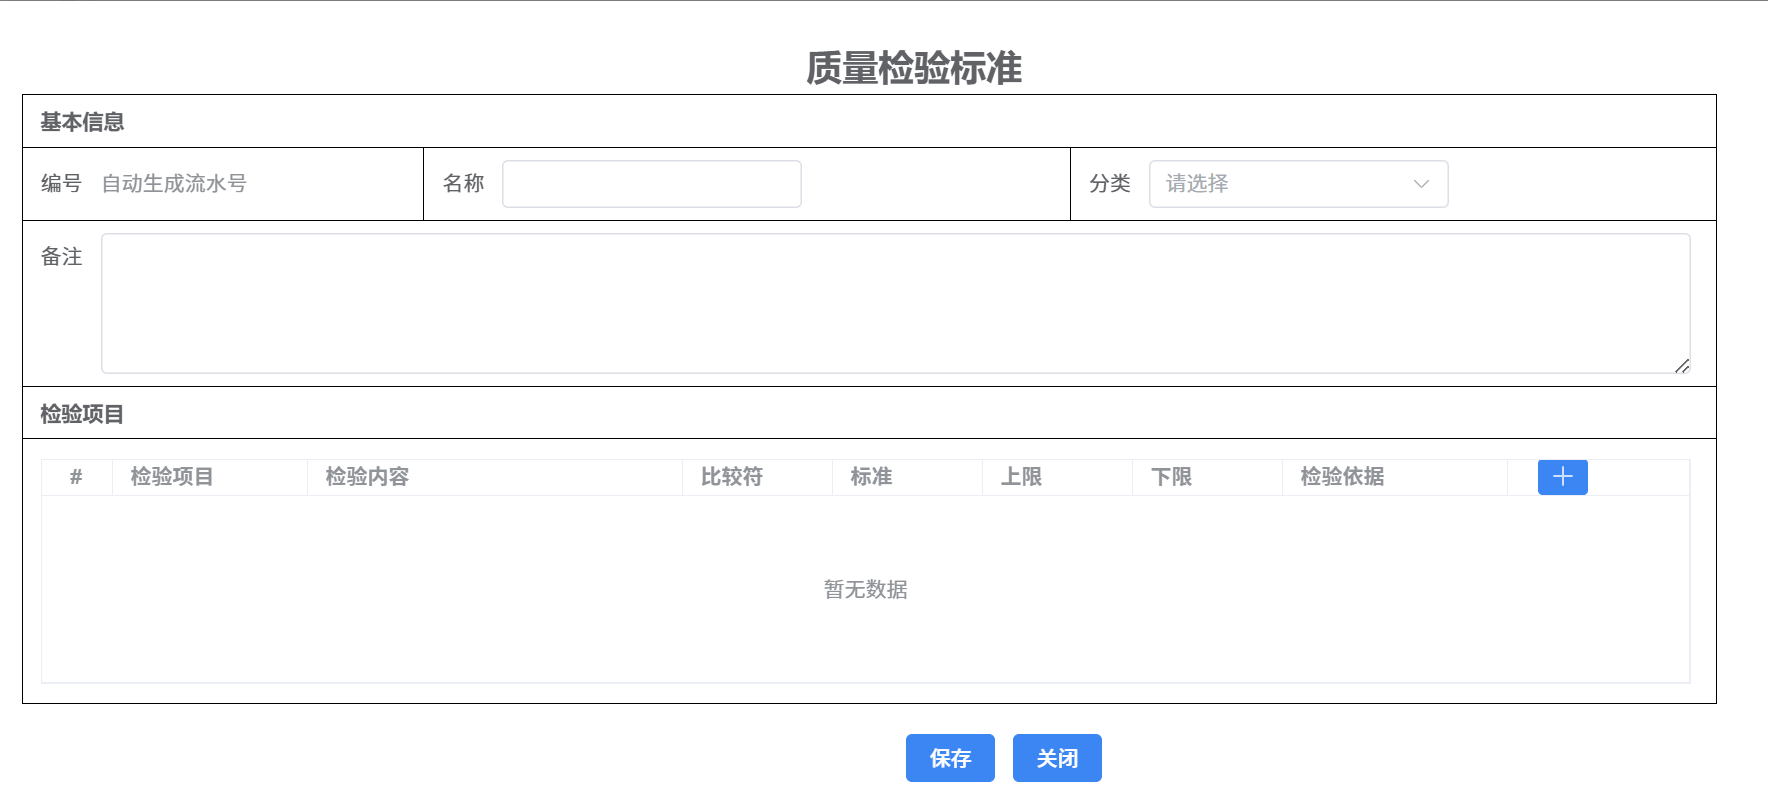Screen dimensions: 1768x808
Task: Click the 保存 button
Action: (949, 758)
